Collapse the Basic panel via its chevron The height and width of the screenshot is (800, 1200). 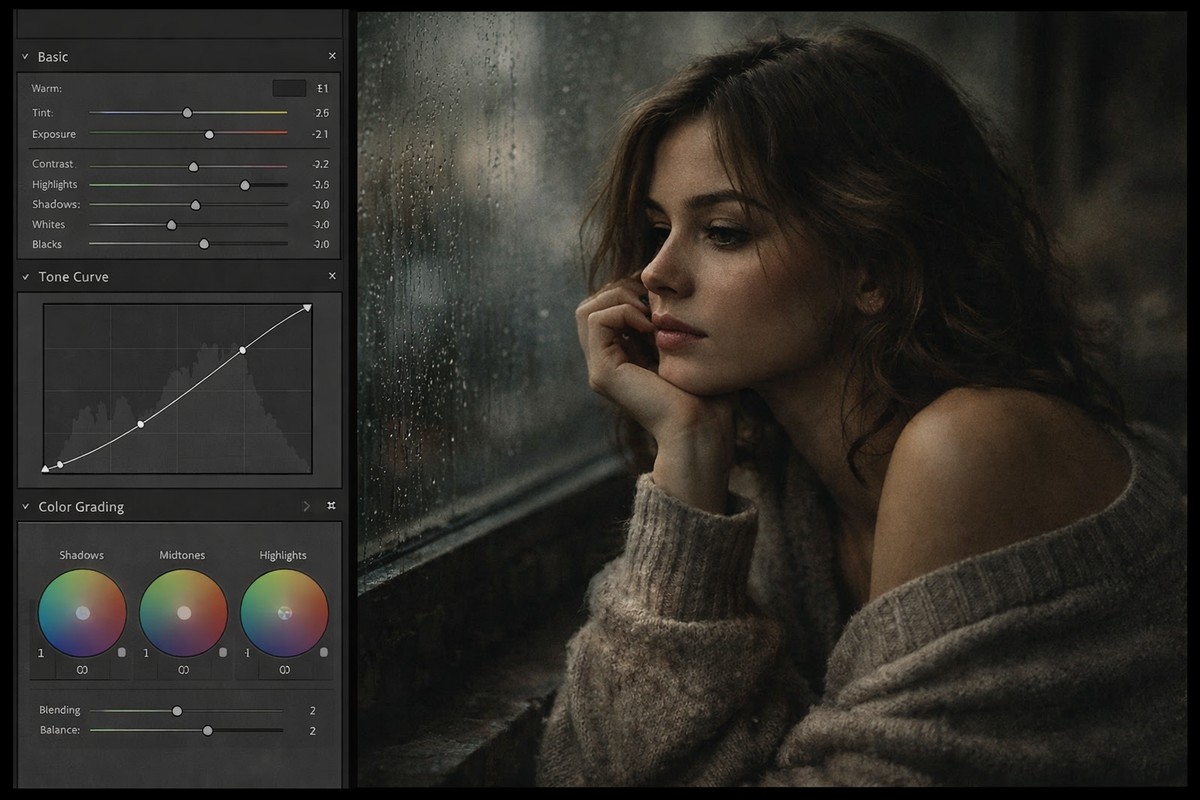tap(25, 57)
